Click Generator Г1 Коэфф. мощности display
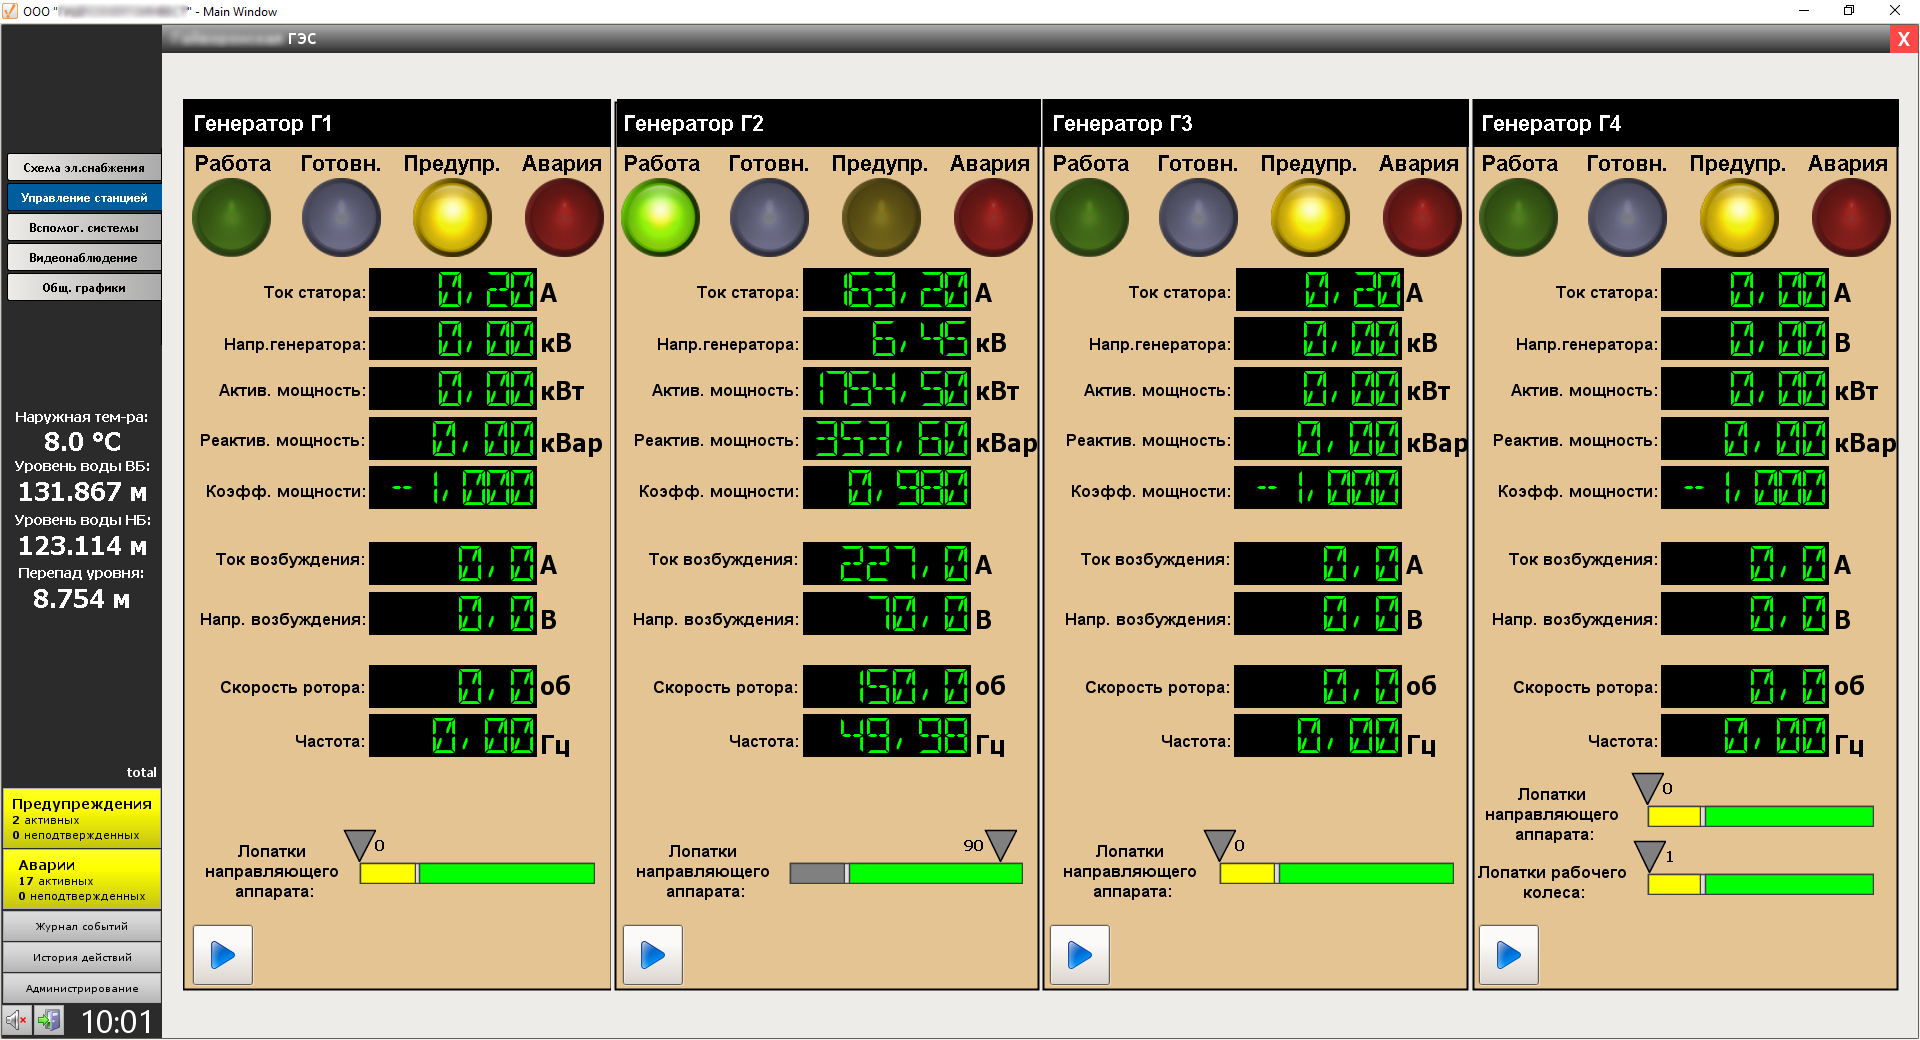This screenshot has height=1040, width=1920. tap(453, 488)
